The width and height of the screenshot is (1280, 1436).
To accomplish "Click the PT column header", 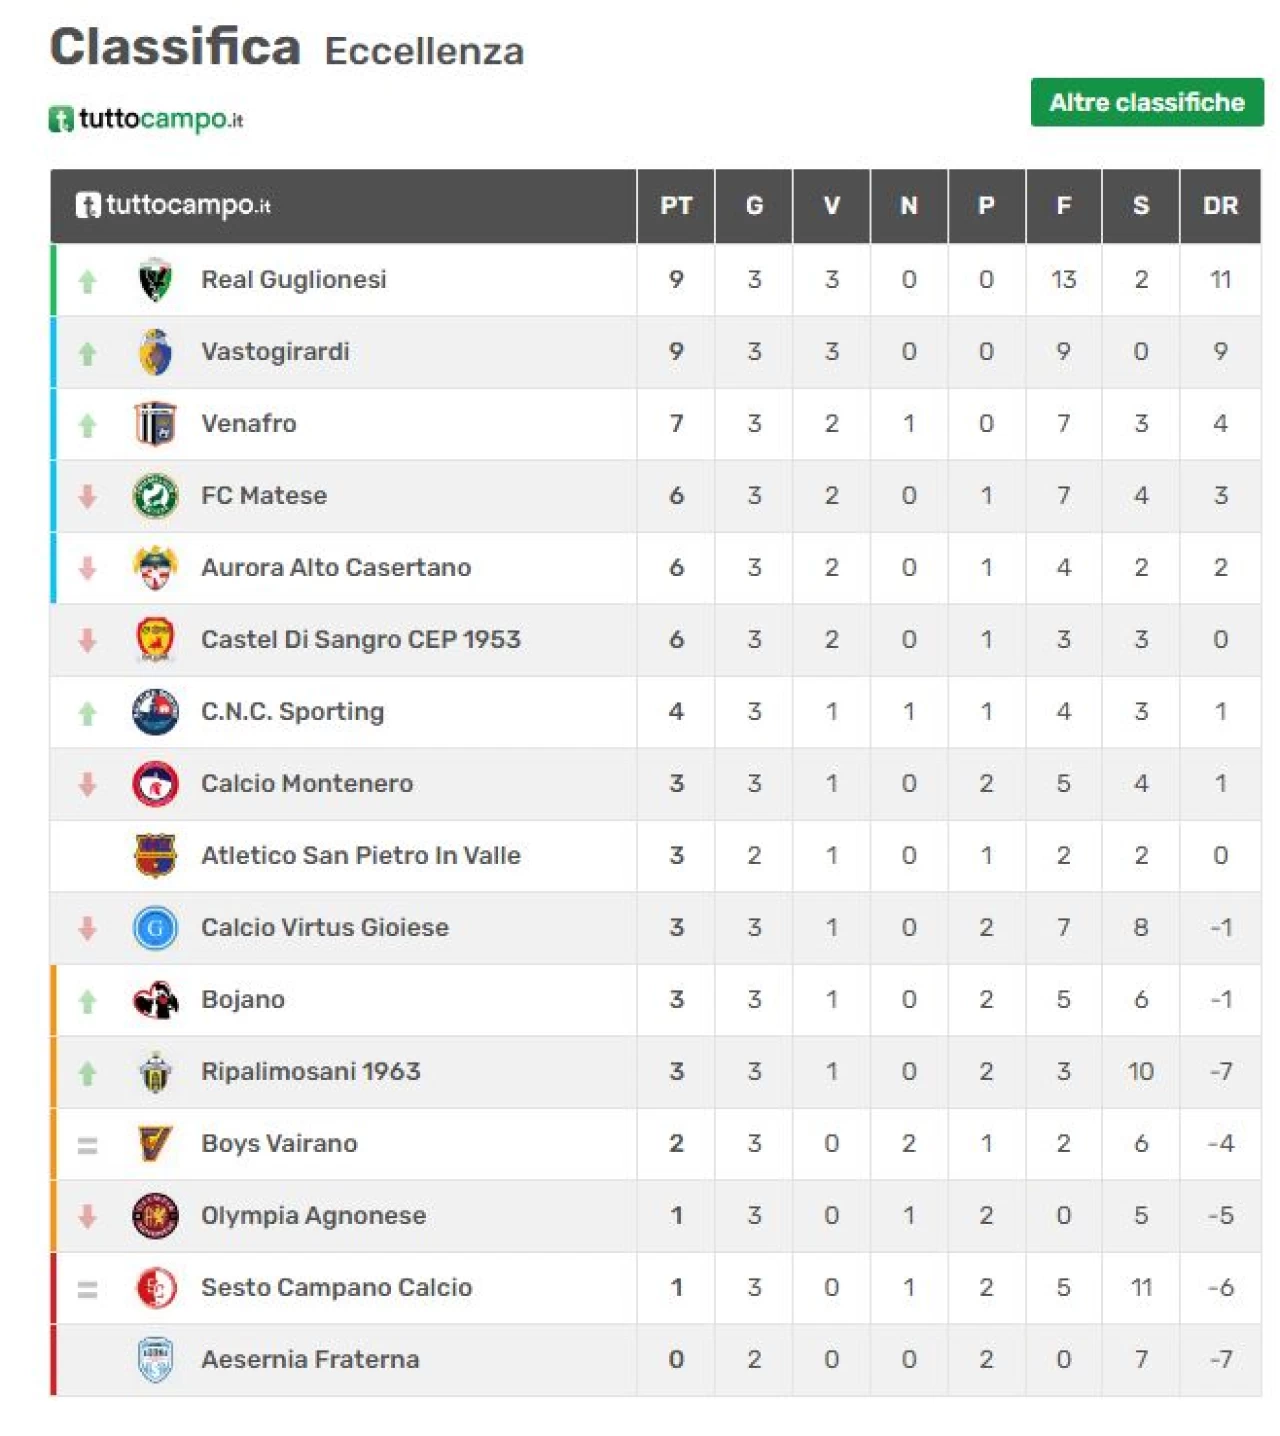I will pos(676,206).
